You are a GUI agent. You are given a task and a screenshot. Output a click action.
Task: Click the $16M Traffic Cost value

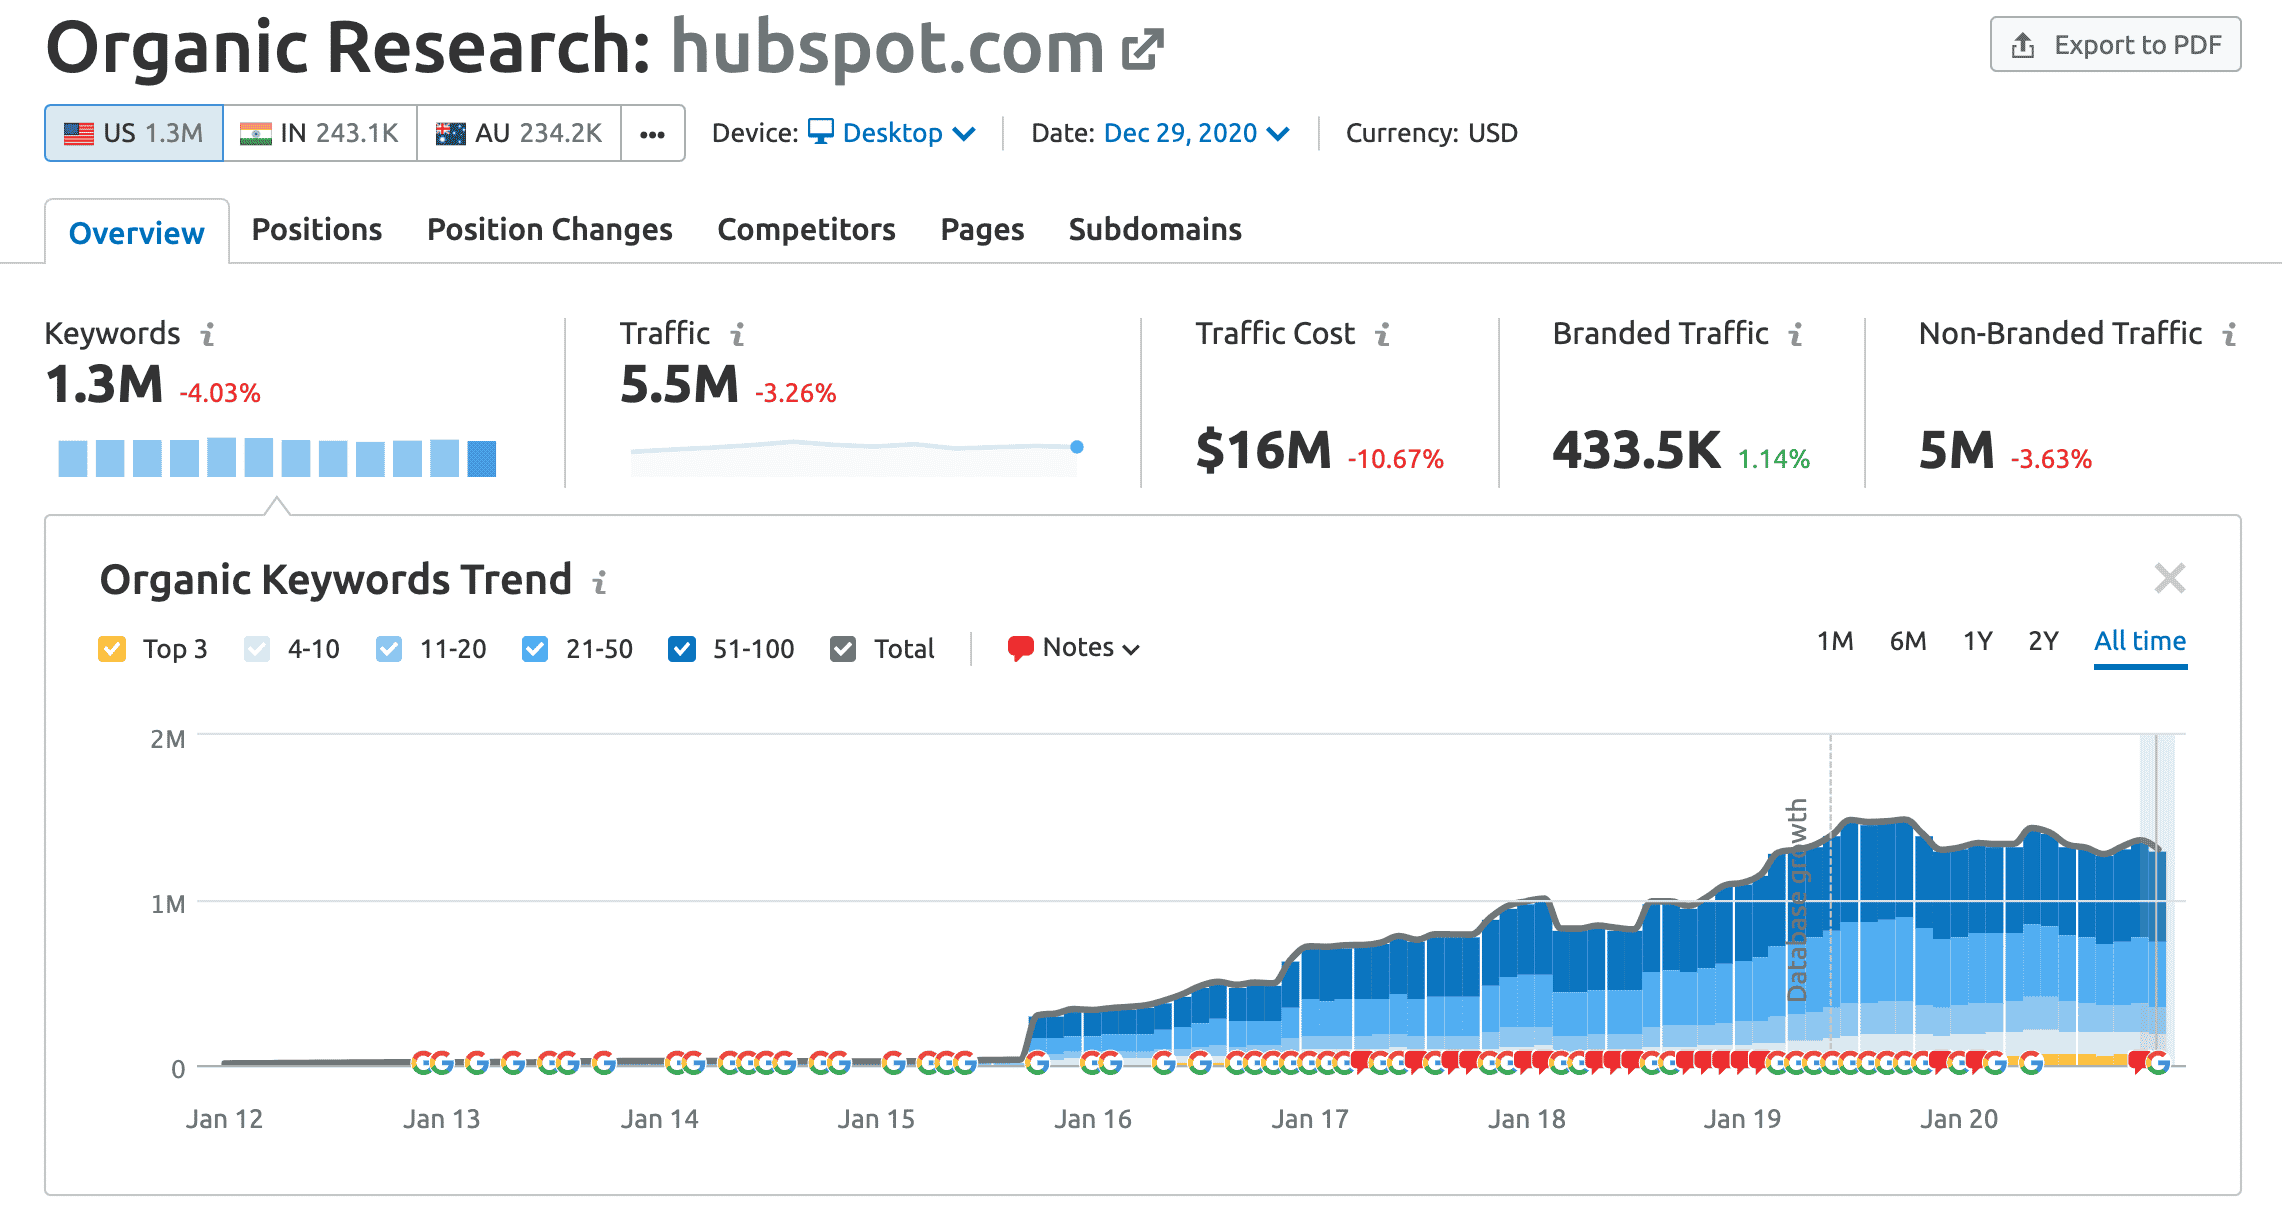coord(1263,450)
